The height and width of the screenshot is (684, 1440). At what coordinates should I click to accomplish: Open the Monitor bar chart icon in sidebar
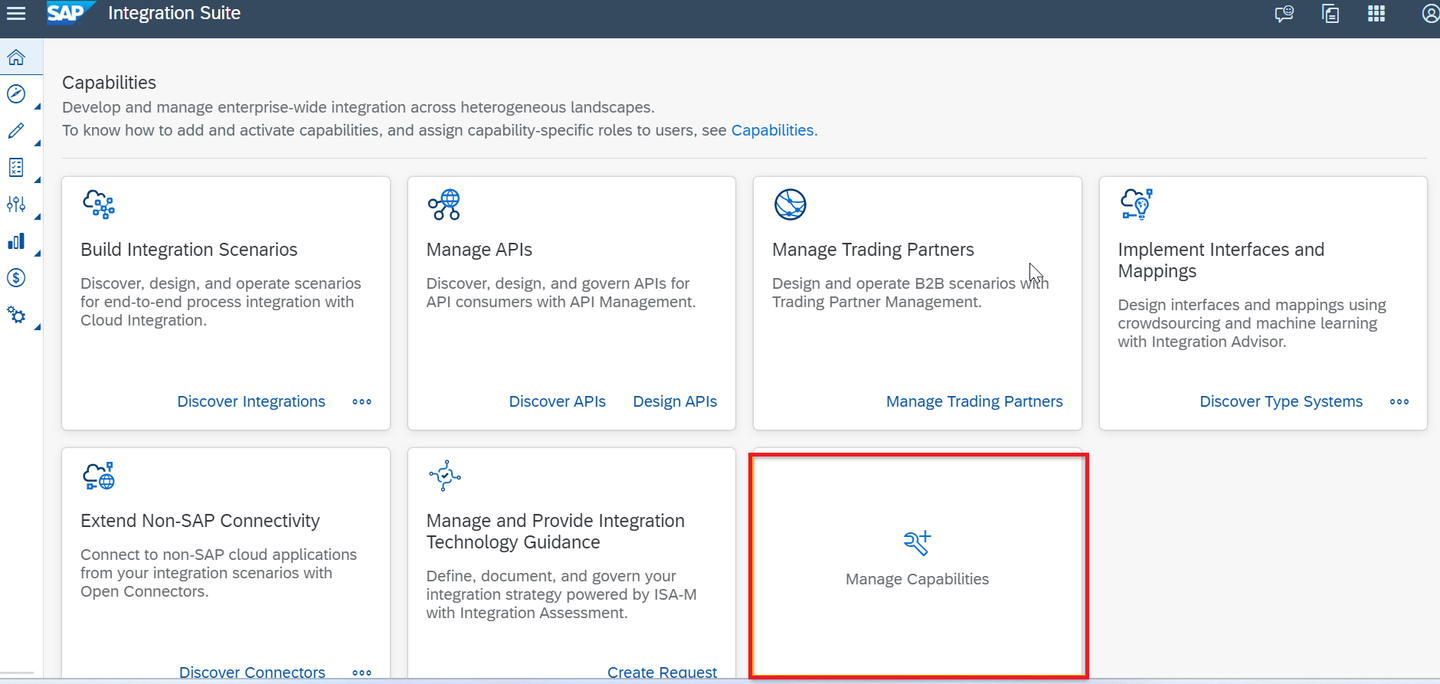[16, 241]
